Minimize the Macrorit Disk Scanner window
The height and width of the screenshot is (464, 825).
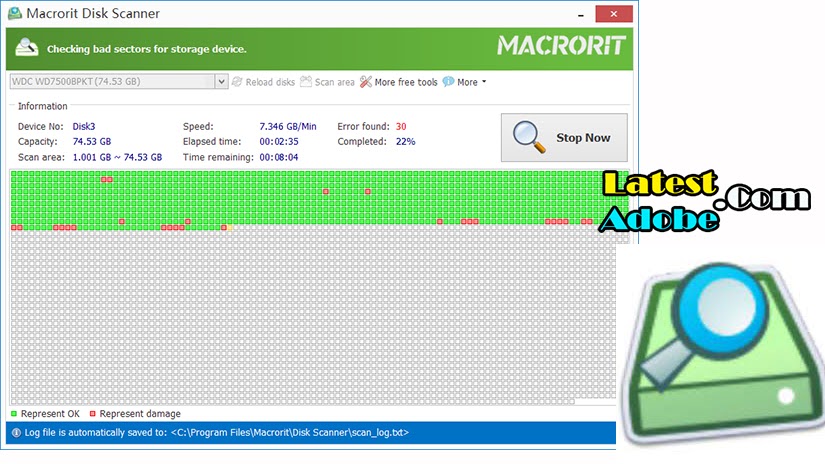[x=581, y=14]
